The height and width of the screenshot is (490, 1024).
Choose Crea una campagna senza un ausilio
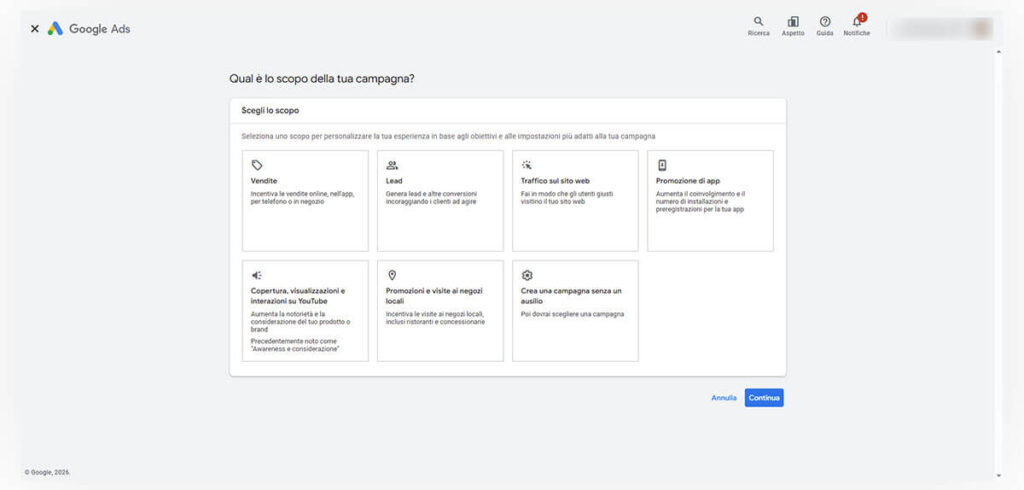click(575, 310)
